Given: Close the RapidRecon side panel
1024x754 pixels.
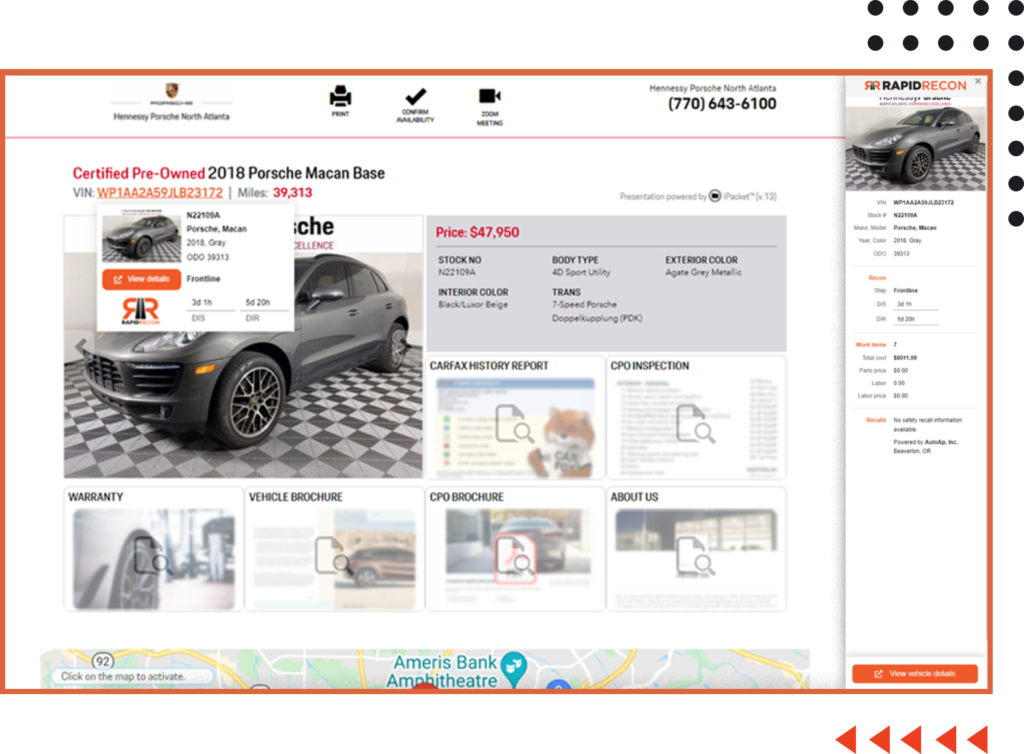Looking at the screenshot, I should click(978, 81).
